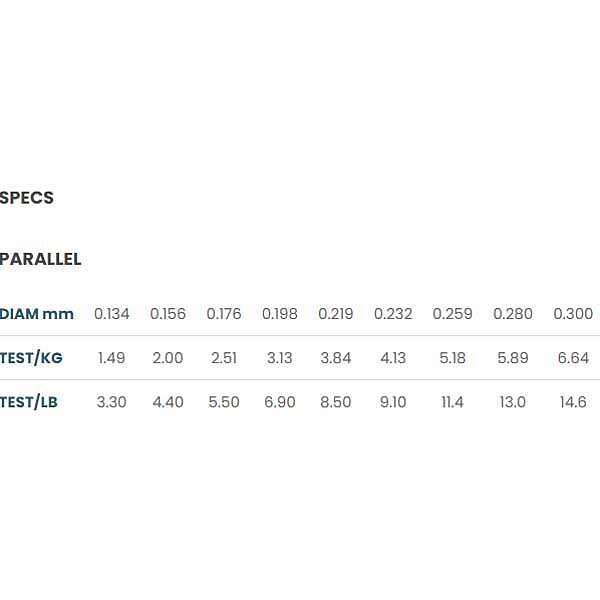
Task: Click the 5.89 kg test cell
Action: click(513, 358)
